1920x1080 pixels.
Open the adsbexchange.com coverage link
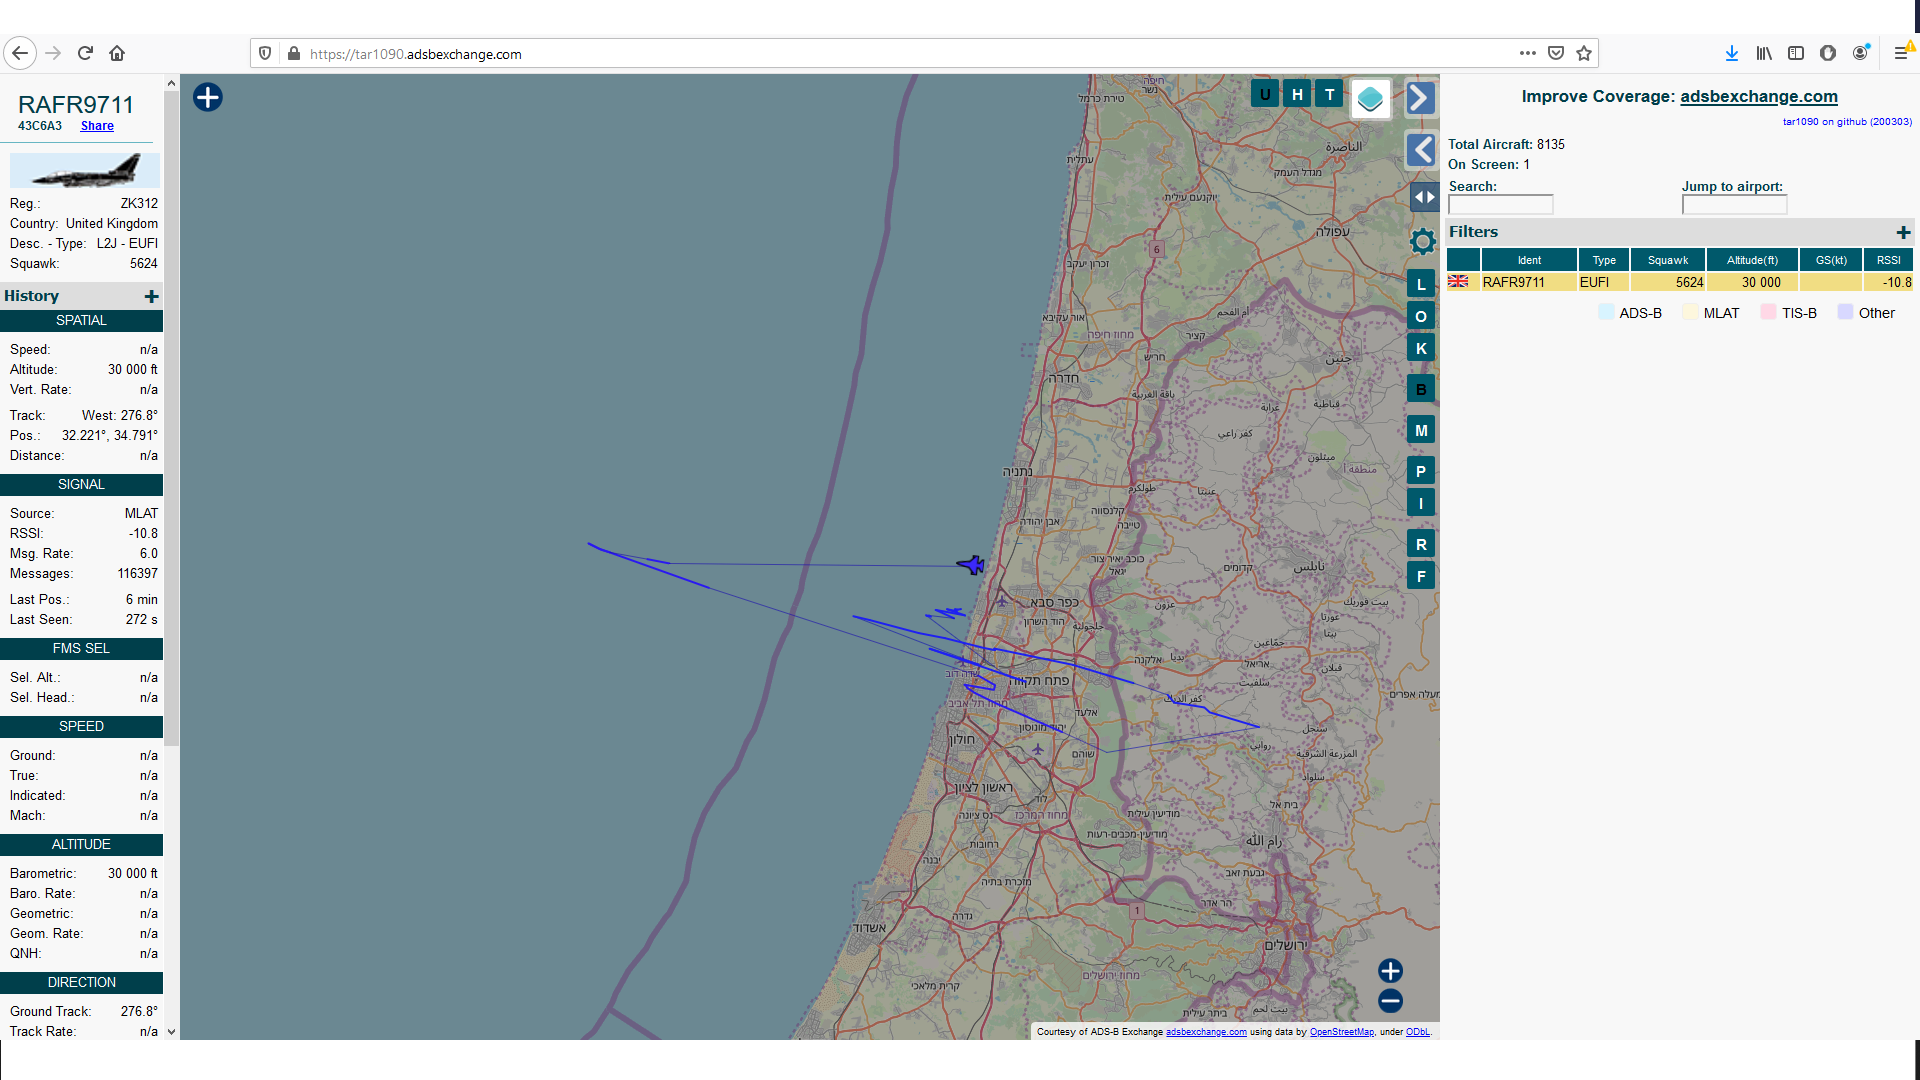[x=1758, y=96]
